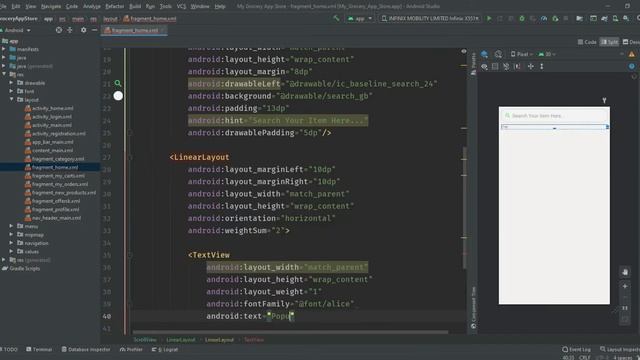Switch editor to Code view mode
The height and width of the screenshot is (360, 640).
587,42
